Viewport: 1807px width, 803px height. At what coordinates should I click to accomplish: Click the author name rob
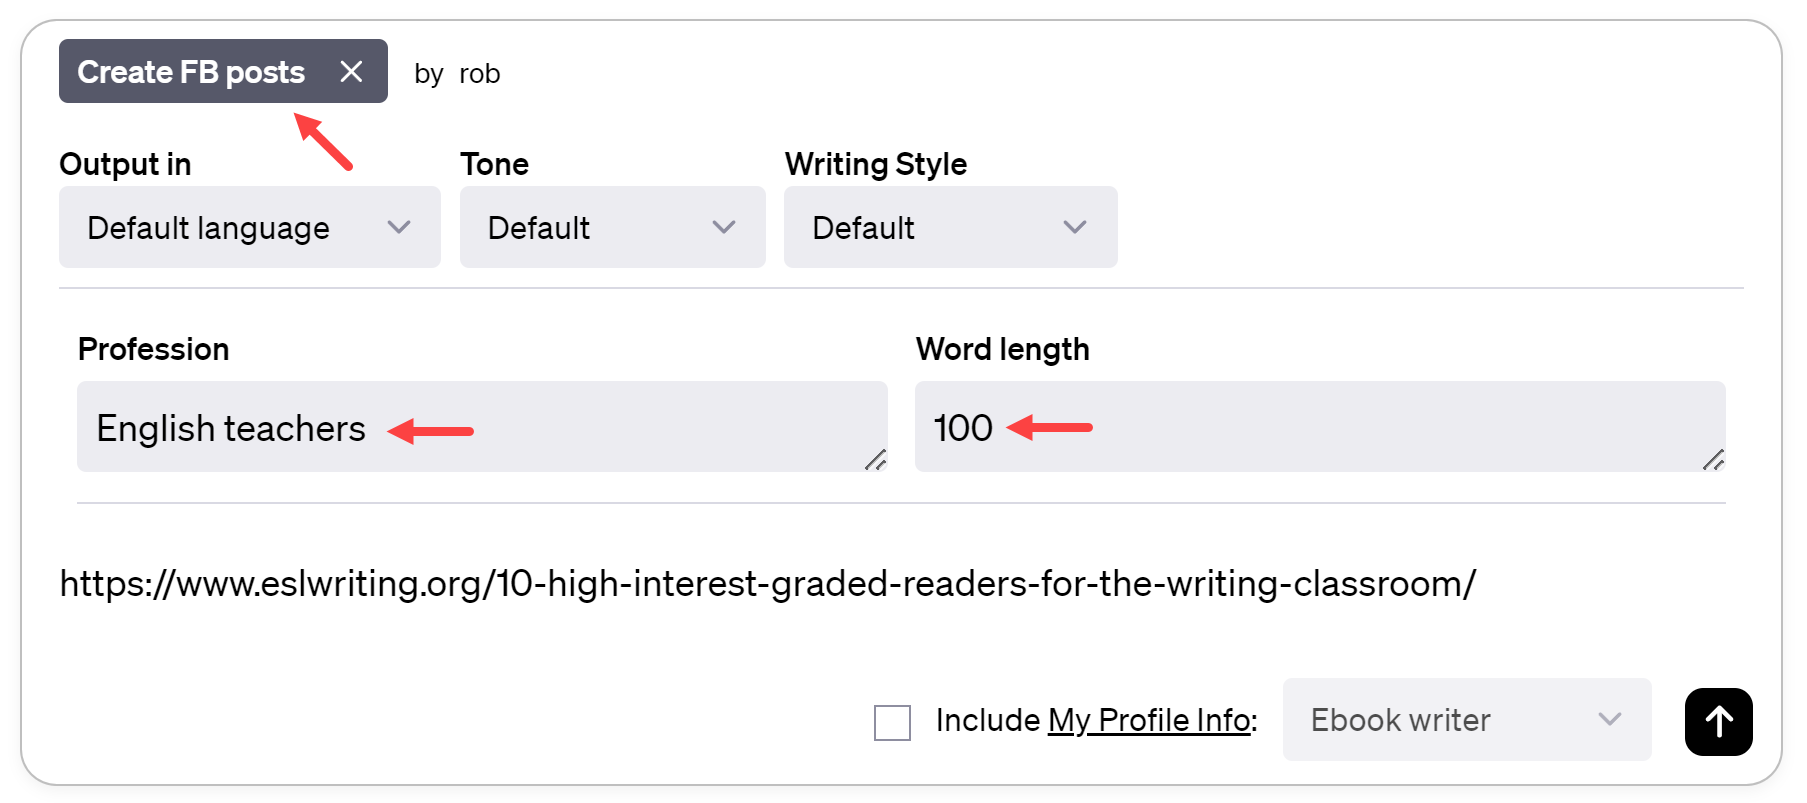coord(479,74)
